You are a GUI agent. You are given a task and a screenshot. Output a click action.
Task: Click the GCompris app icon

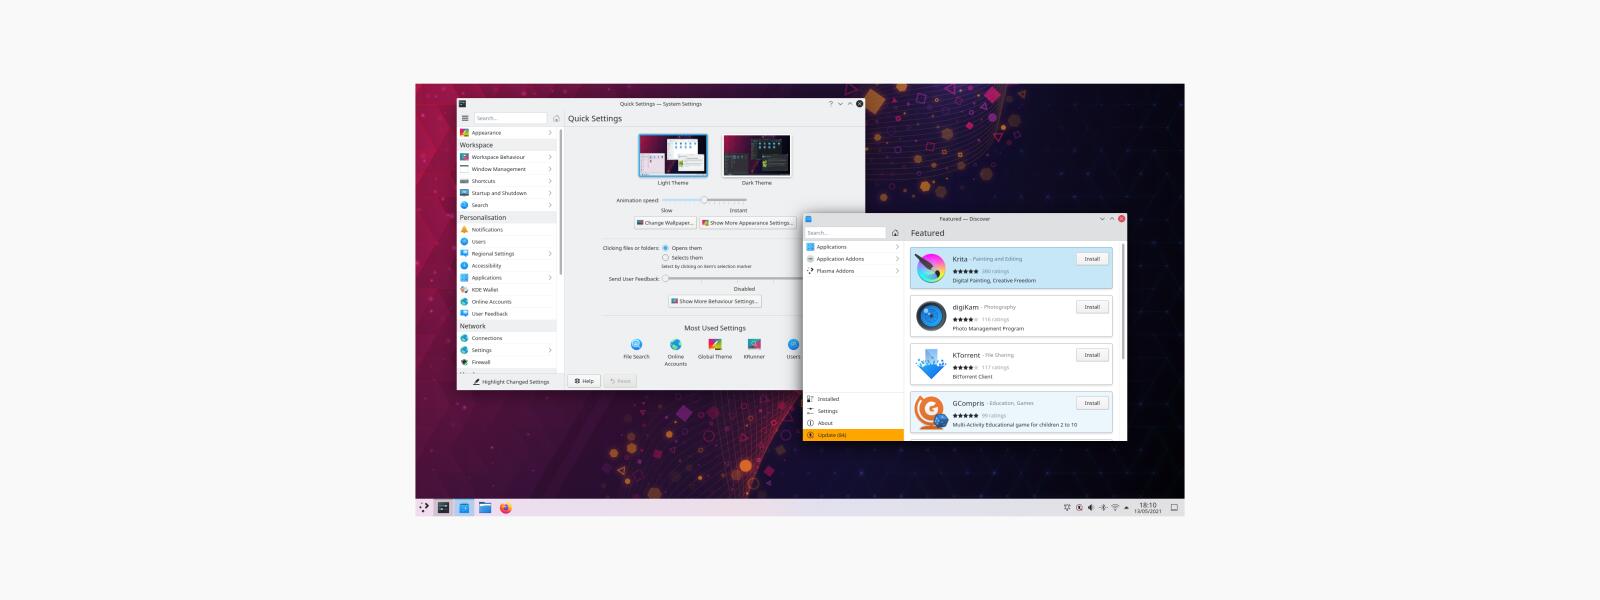click(931, 412)
